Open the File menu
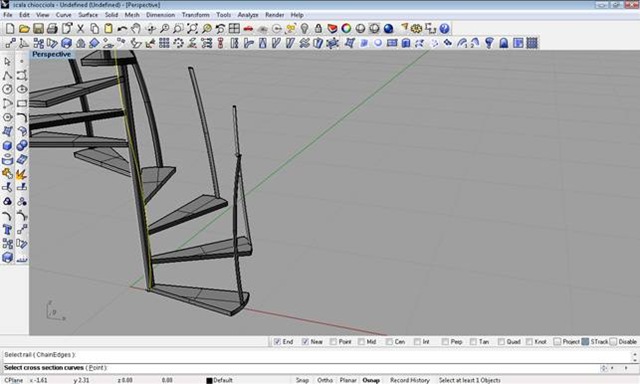The image size is (640, 384). coord(8,15)
